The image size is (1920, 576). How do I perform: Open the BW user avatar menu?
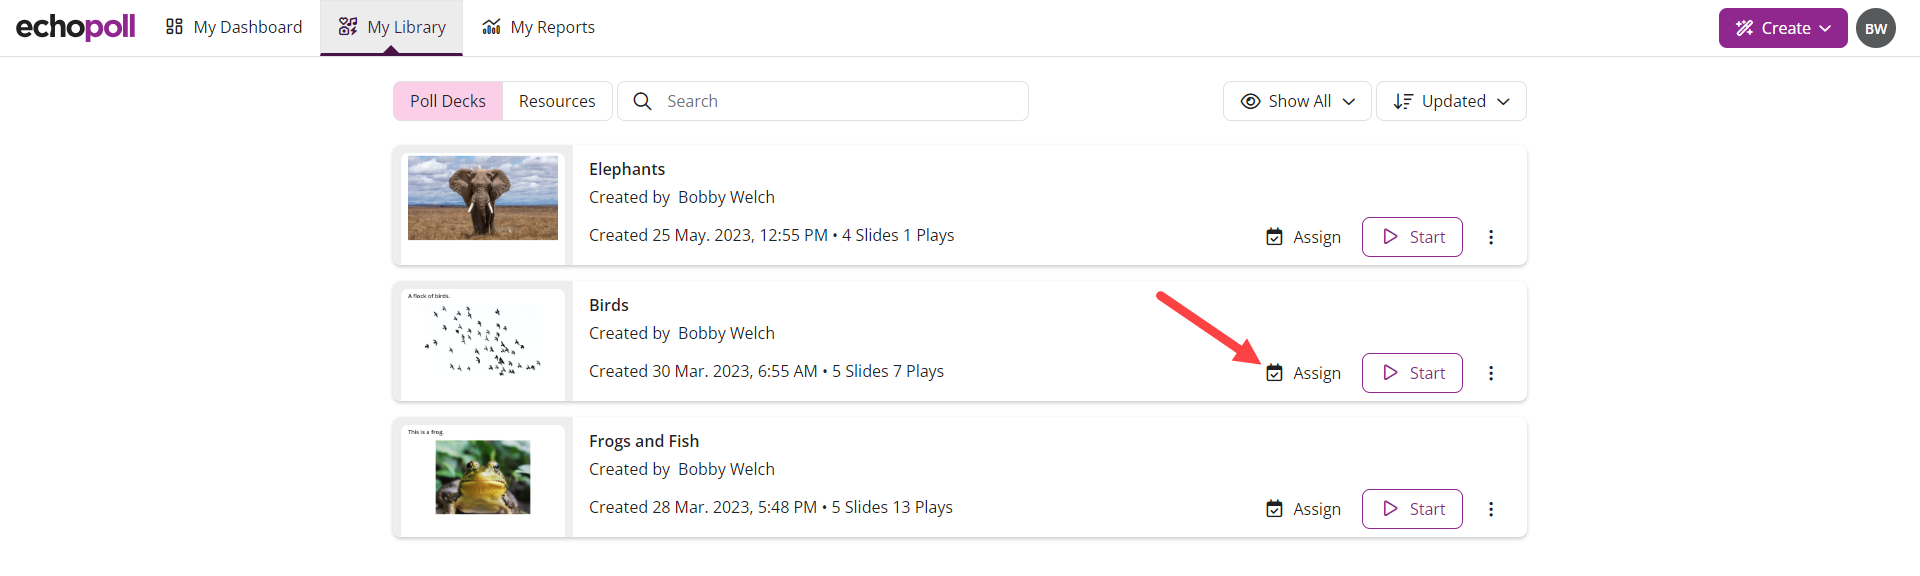[1875, 28]
